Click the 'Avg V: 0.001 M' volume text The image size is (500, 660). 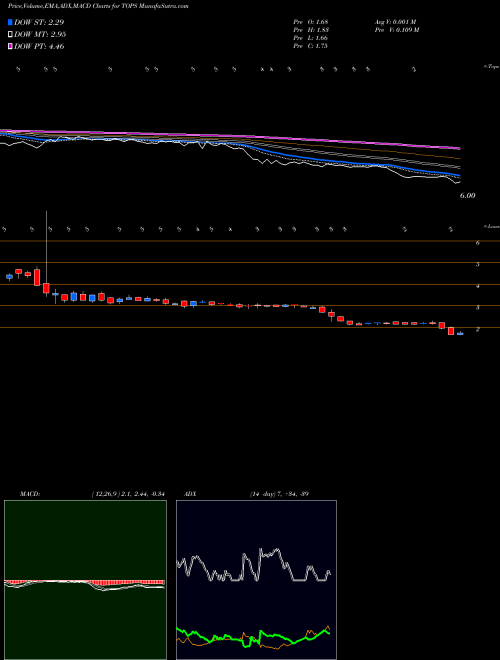395,21
